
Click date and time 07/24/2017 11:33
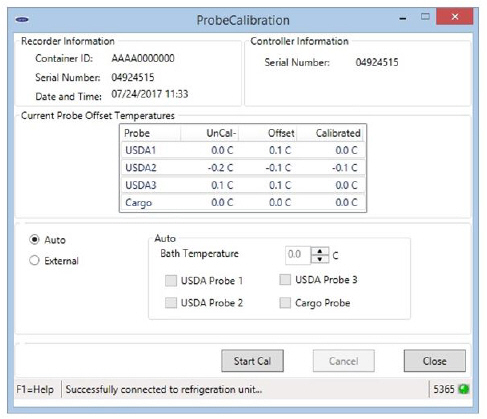(x=150, y=94)
